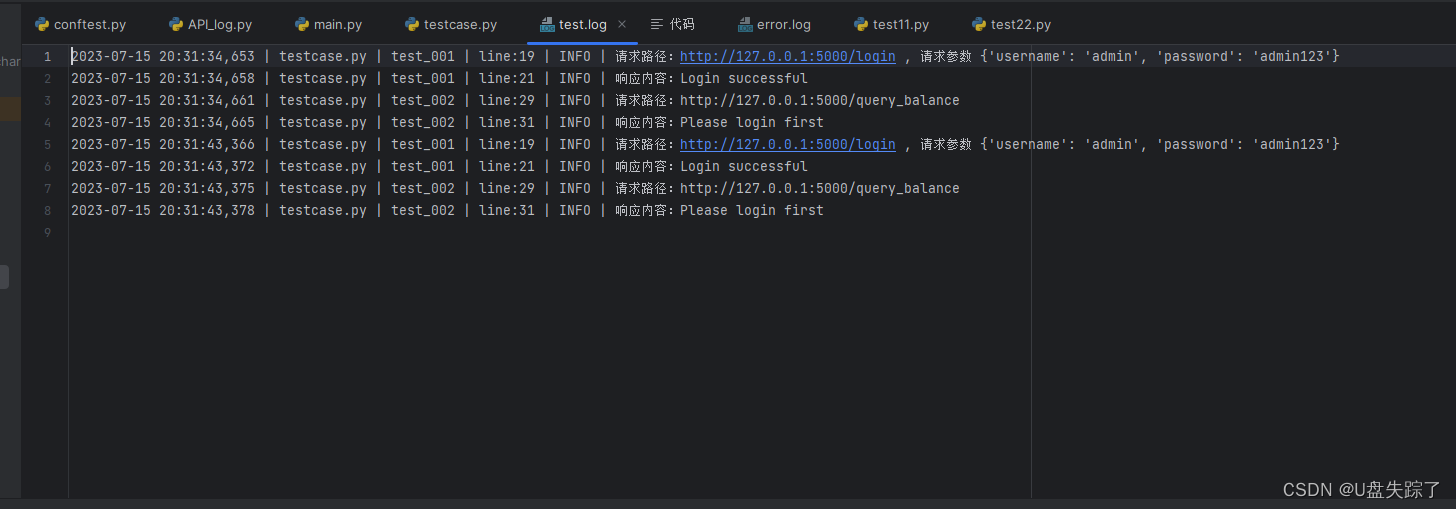Switch to the error.log tab
This screenshot has height=509, width=1456.
[x=775, y=24]
